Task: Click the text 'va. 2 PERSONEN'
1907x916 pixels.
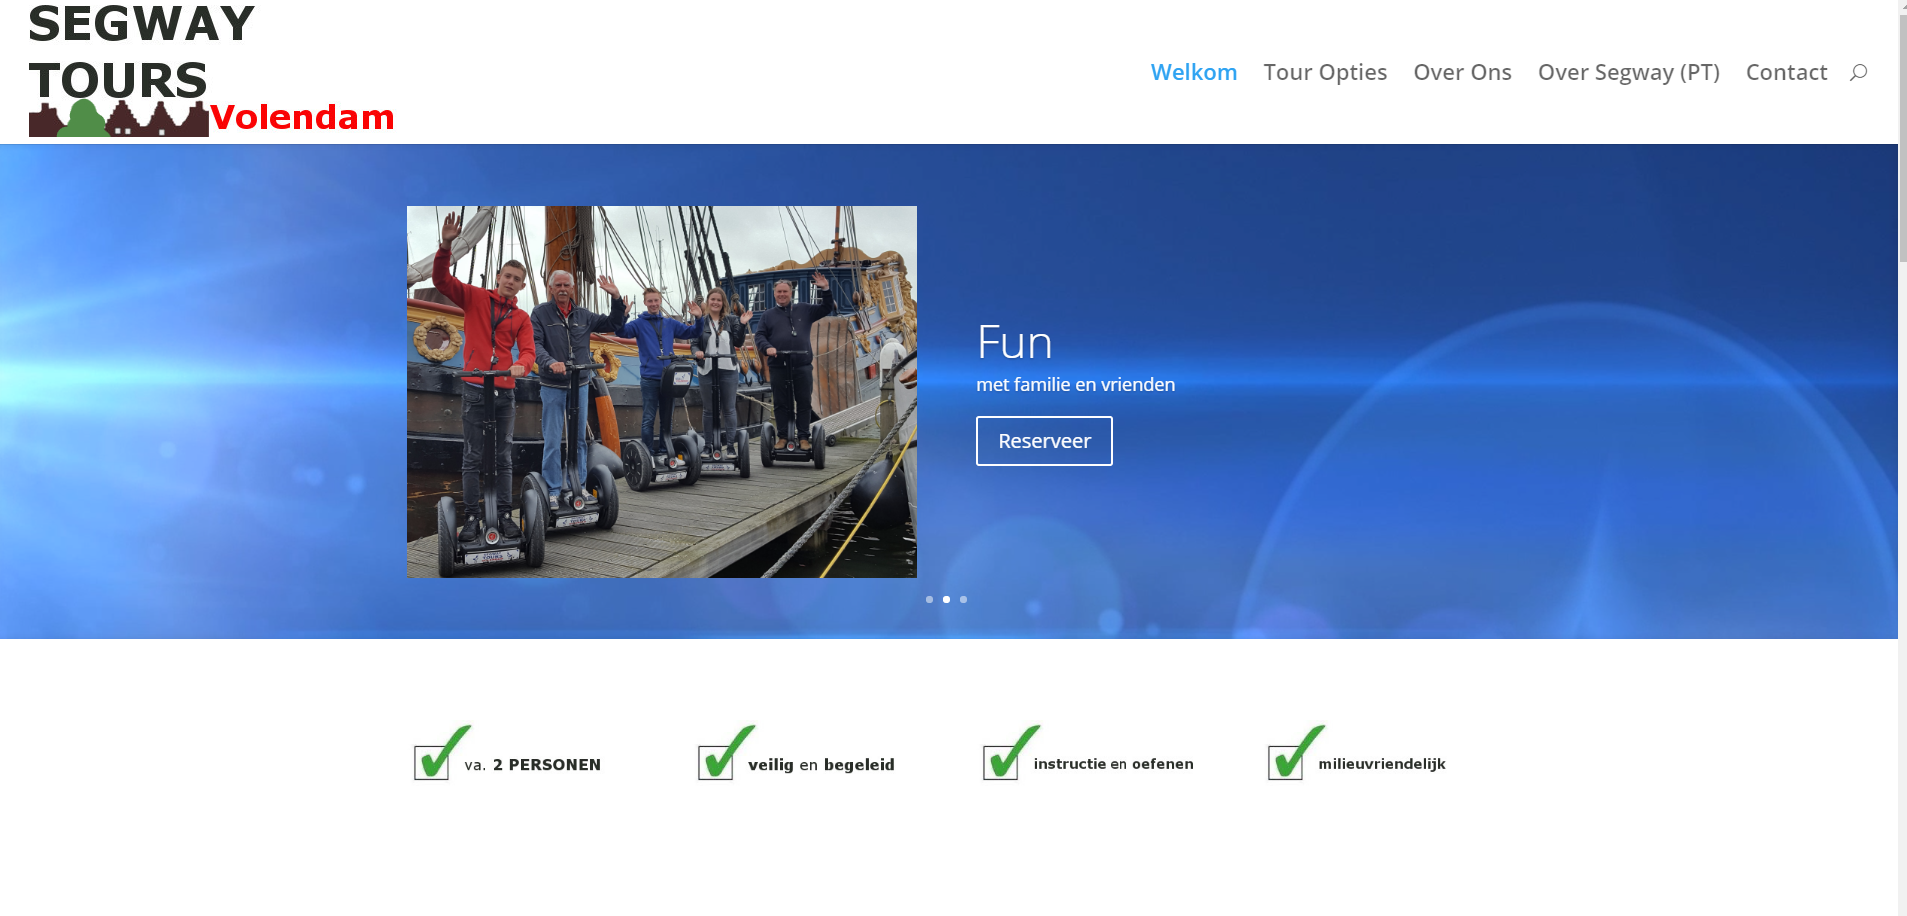Action: point(532,765)
